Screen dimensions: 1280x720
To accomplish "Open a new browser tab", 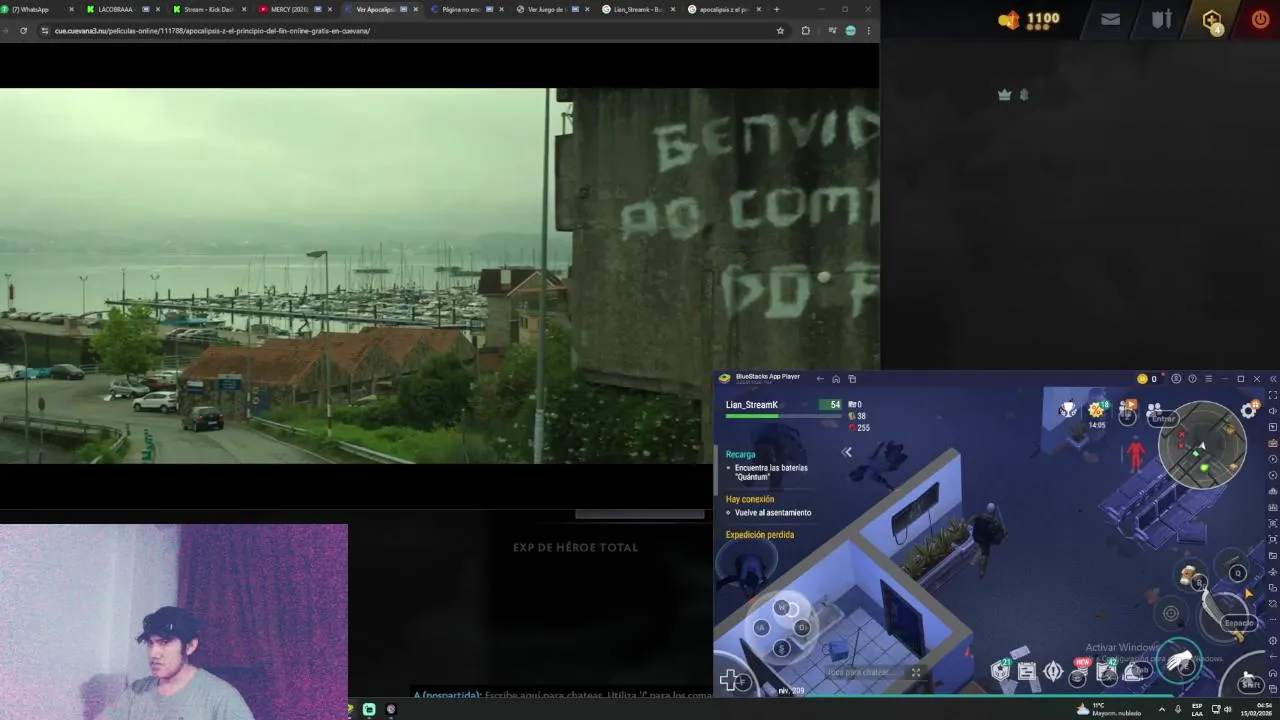I will pyautogui.click(x=776, y=9).
